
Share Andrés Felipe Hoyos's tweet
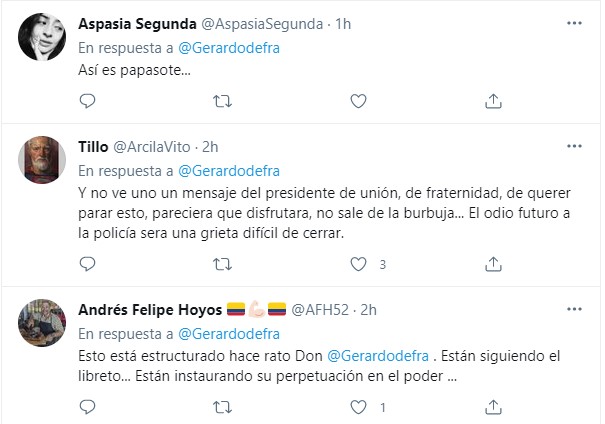[493, 407]
